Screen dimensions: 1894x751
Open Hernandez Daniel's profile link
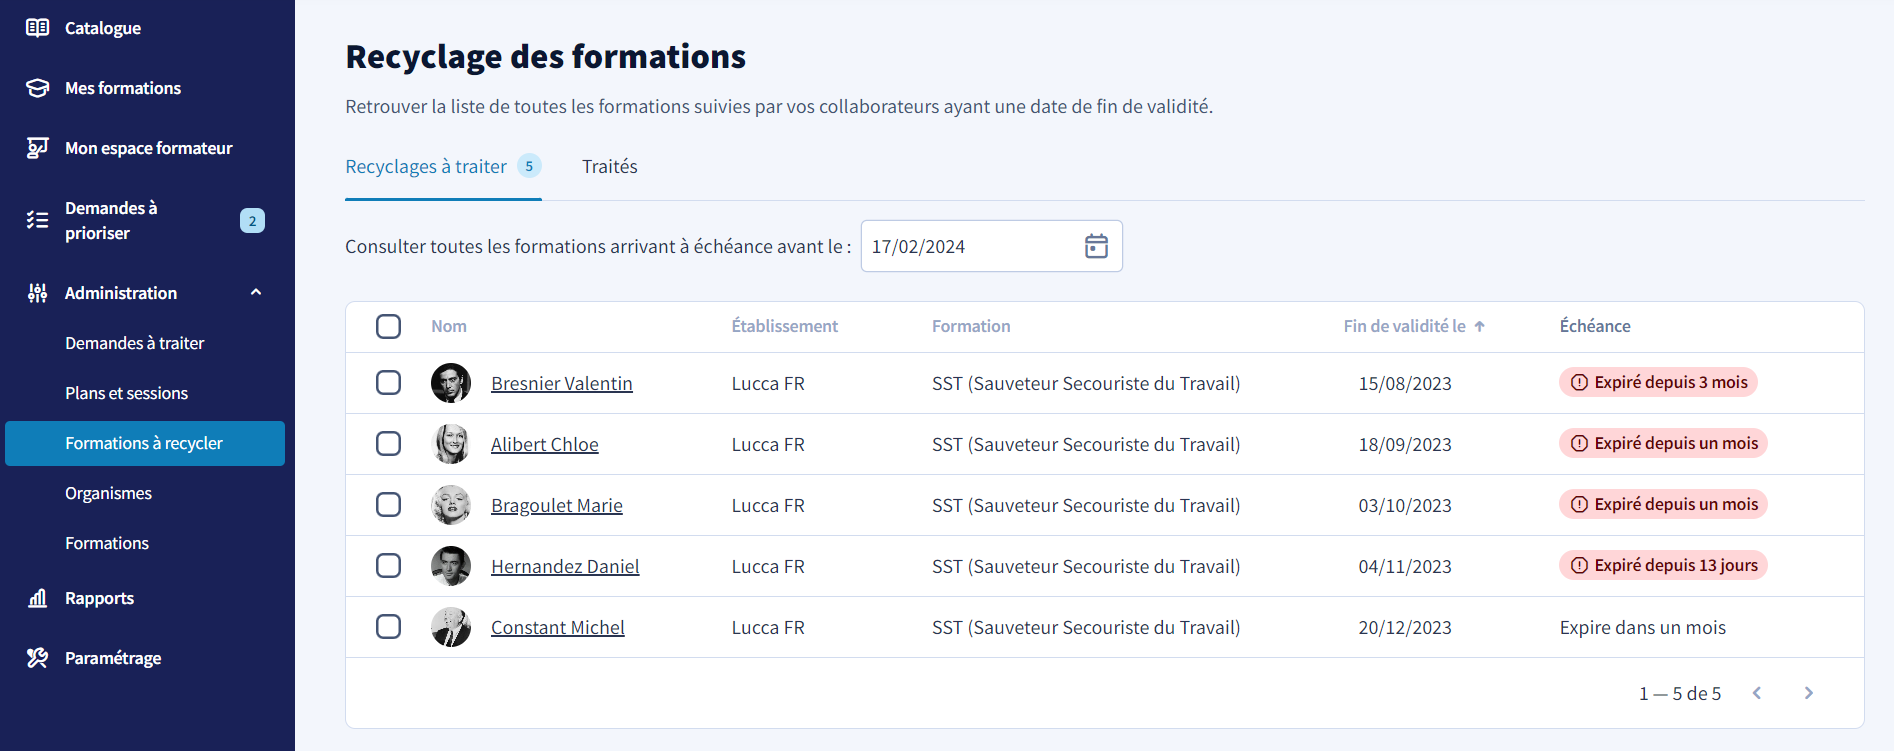click(x=565, y=566)
